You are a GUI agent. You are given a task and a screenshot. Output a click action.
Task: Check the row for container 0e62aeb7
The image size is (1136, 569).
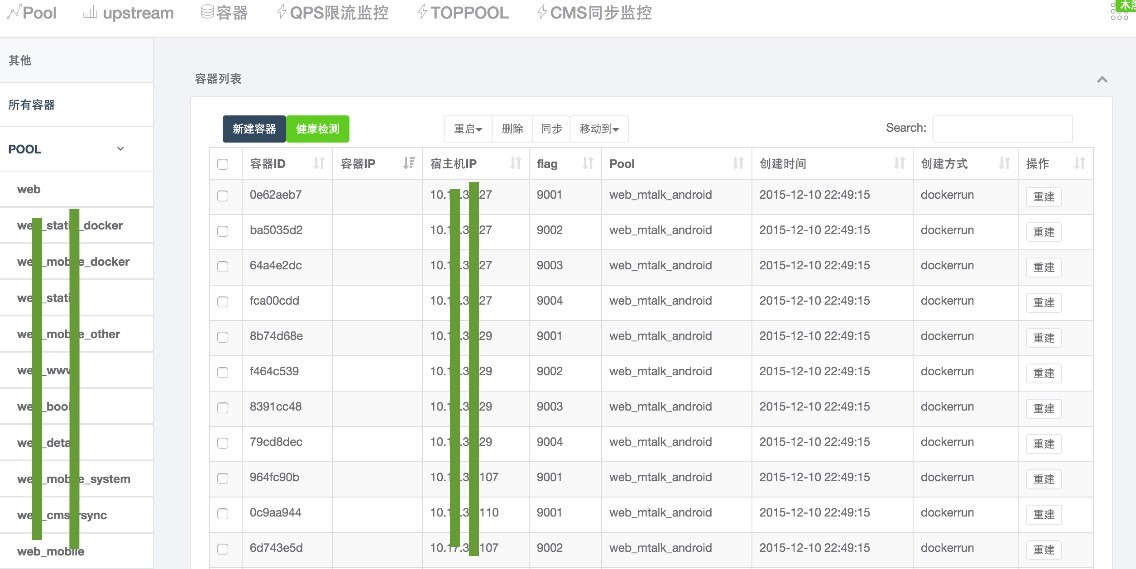coord(222,196)
